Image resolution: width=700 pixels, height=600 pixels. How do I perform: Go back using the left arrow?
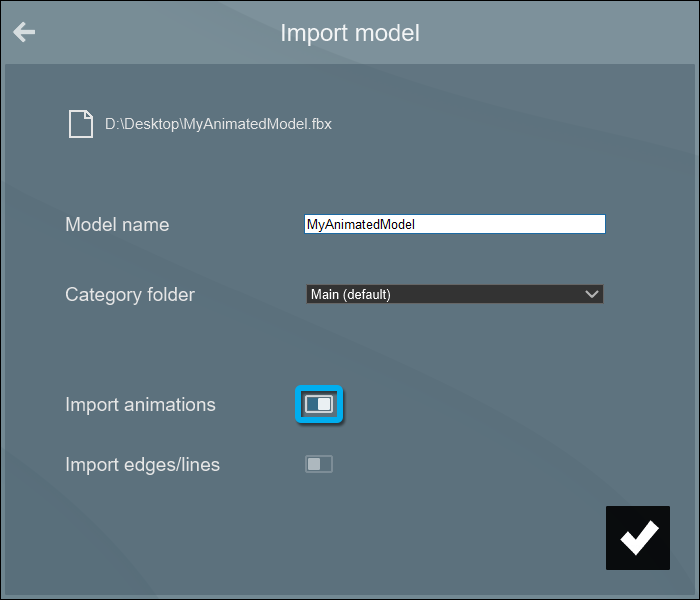[x=24, y=32]
